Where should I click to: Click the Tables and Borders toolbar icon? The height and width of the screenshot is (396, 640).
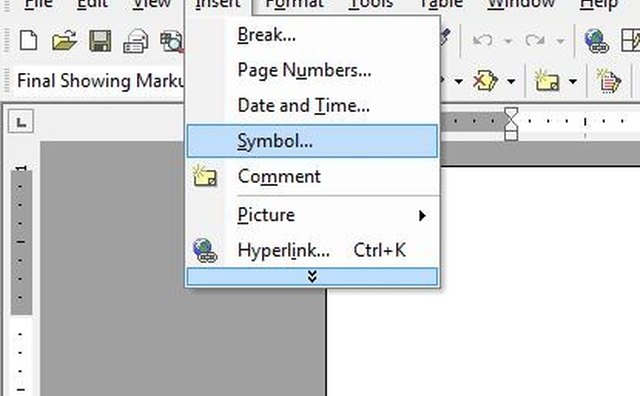[x=630, y=40]
